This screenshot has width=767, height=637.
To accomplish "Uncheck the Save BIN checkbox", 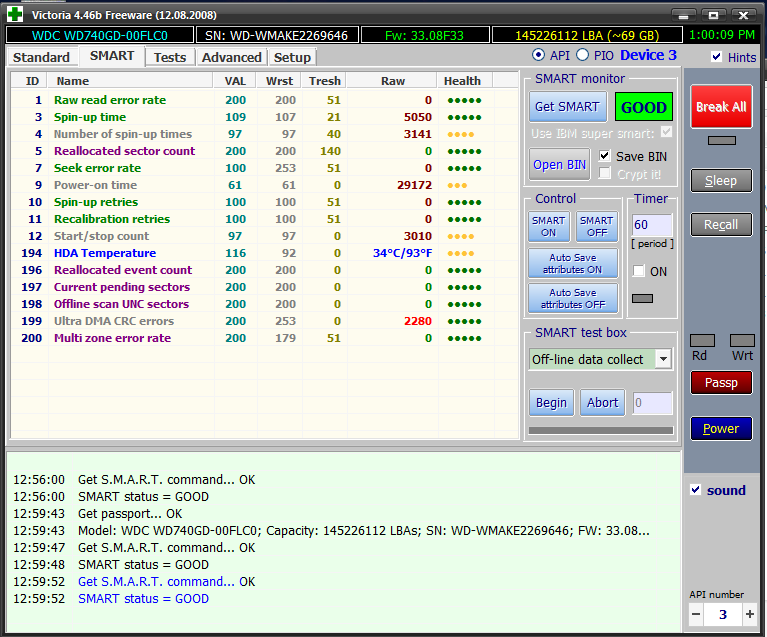I will (x=605, y=156).
